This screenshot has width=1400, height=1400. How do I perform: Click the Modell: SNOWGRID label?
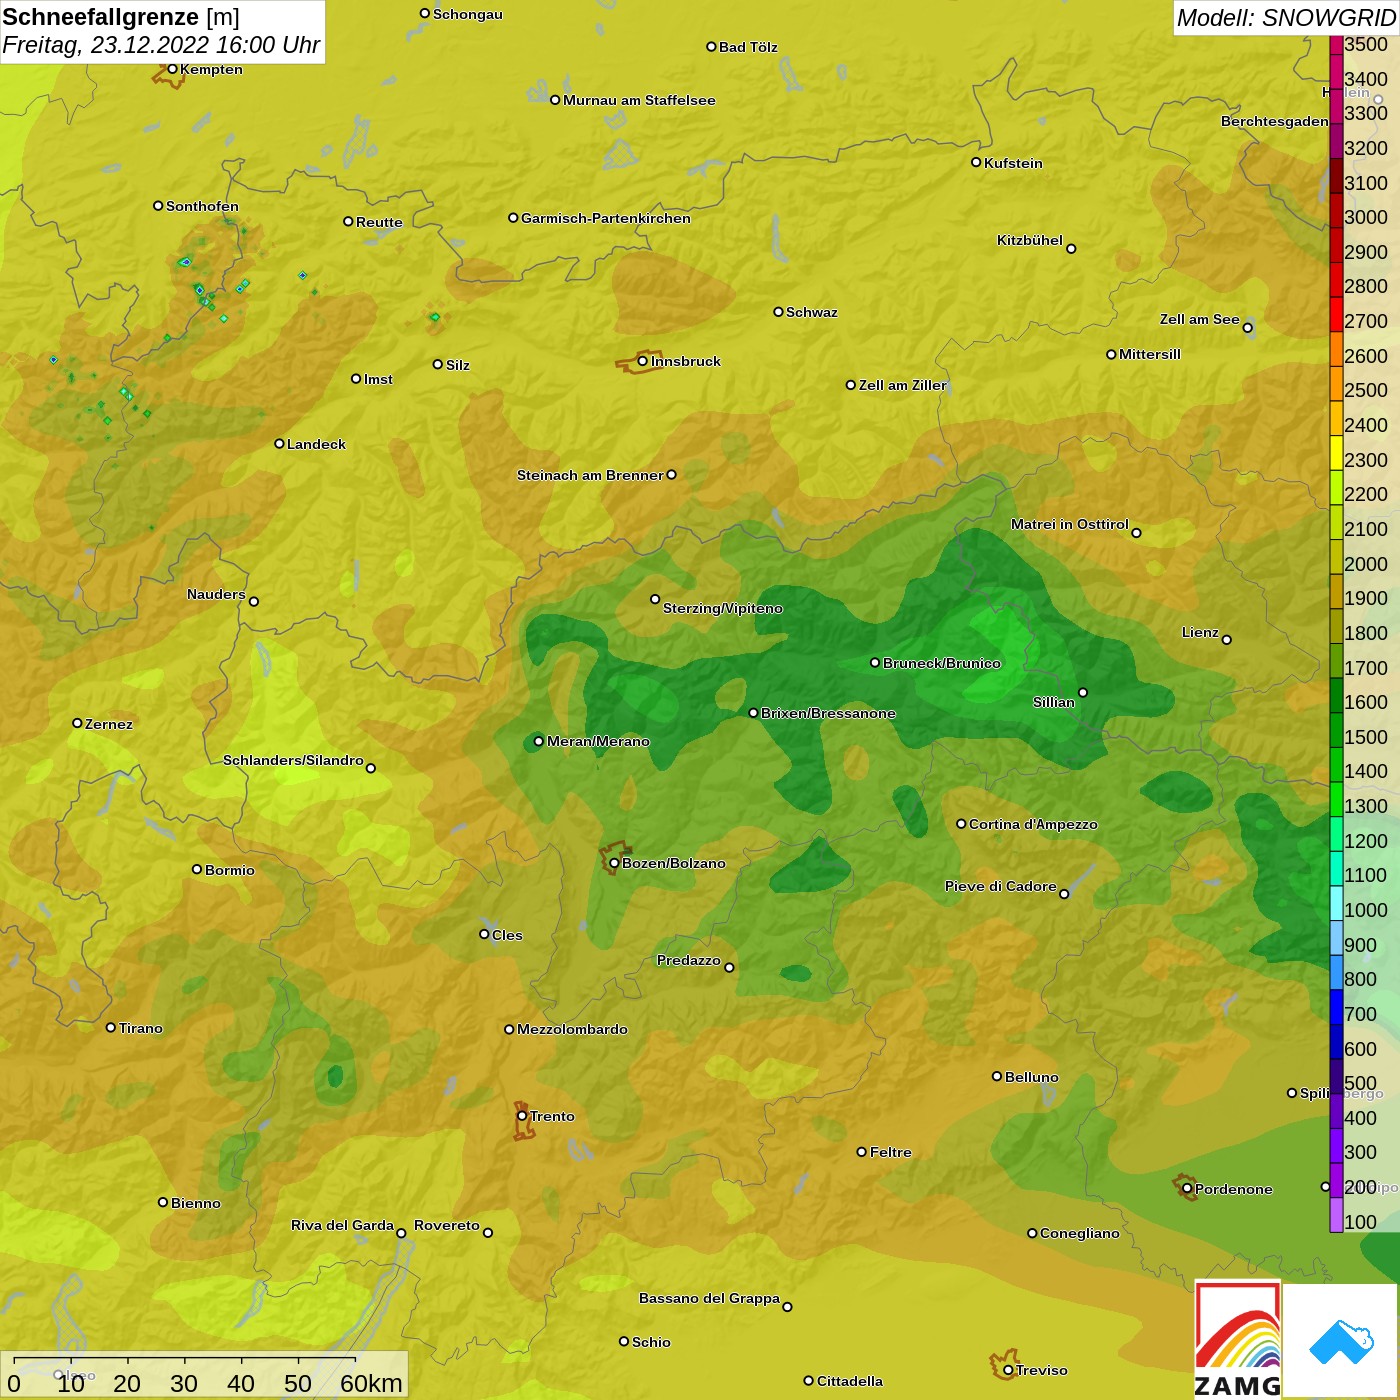point(1286,18)
